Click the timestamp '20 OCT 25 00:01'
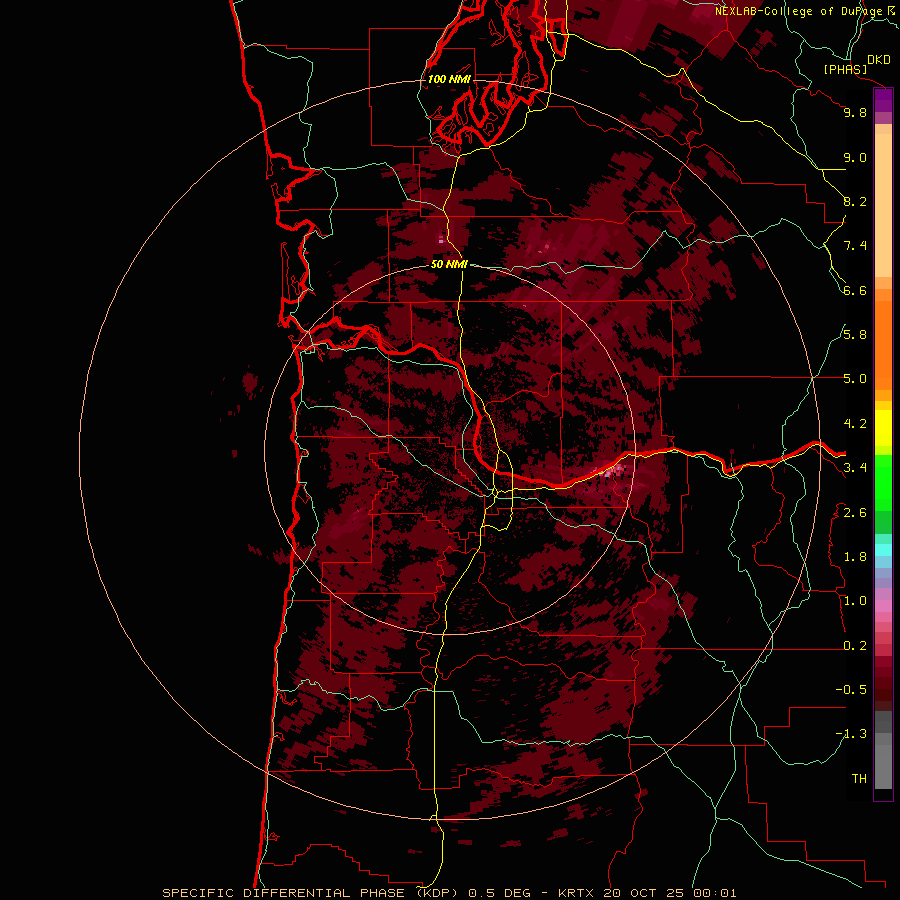Image resolution: width=900 pixels, height=900 pixels. click(x=670, y=893)
